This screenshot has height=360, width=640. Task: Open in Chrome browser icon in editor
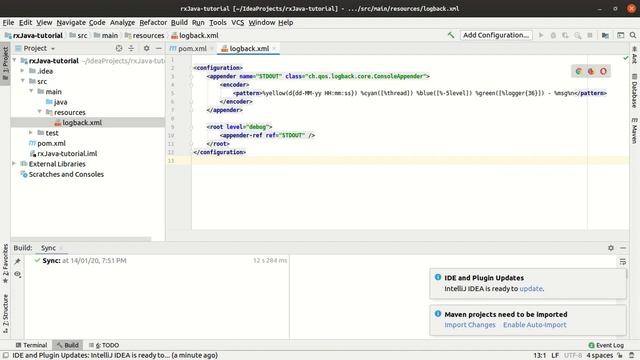[578, 71]
